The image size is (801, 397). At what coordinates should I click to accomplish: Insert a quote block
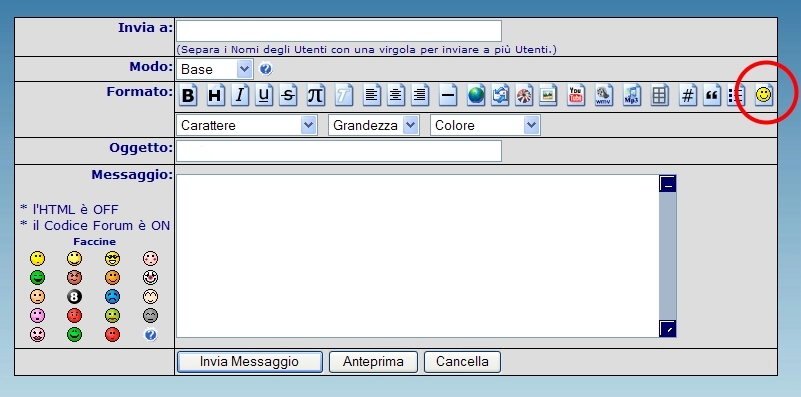pyautogui.click(x=712, y=95)
